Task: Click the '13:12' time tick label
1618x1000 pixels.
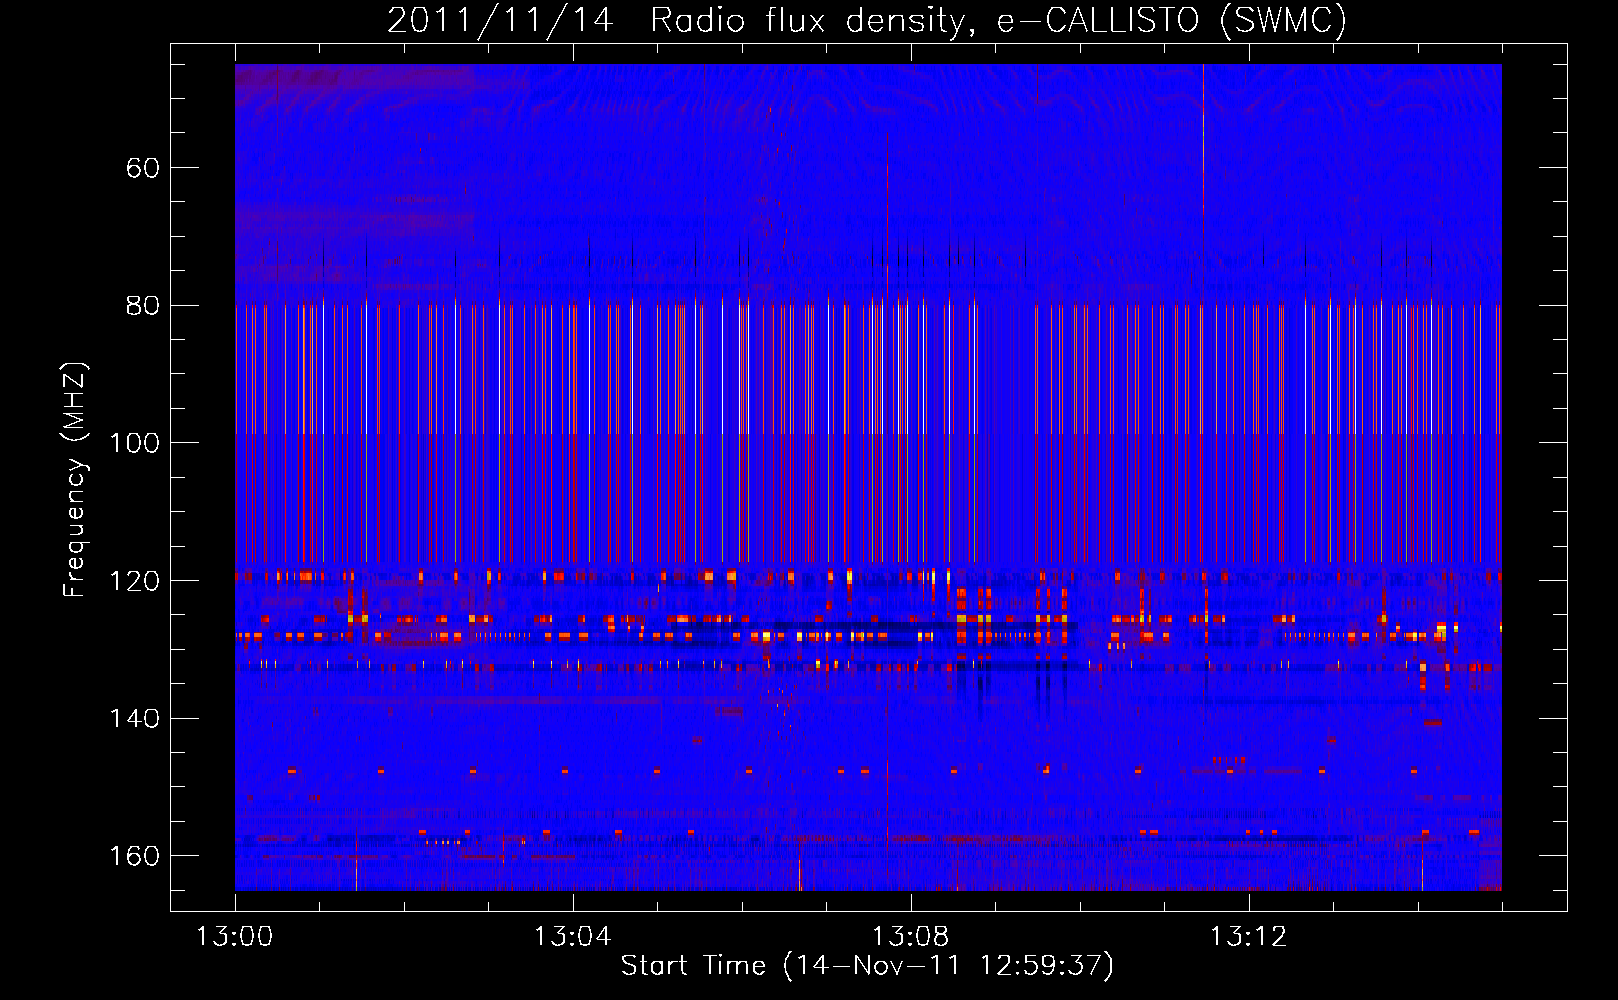Action: 1248,937
